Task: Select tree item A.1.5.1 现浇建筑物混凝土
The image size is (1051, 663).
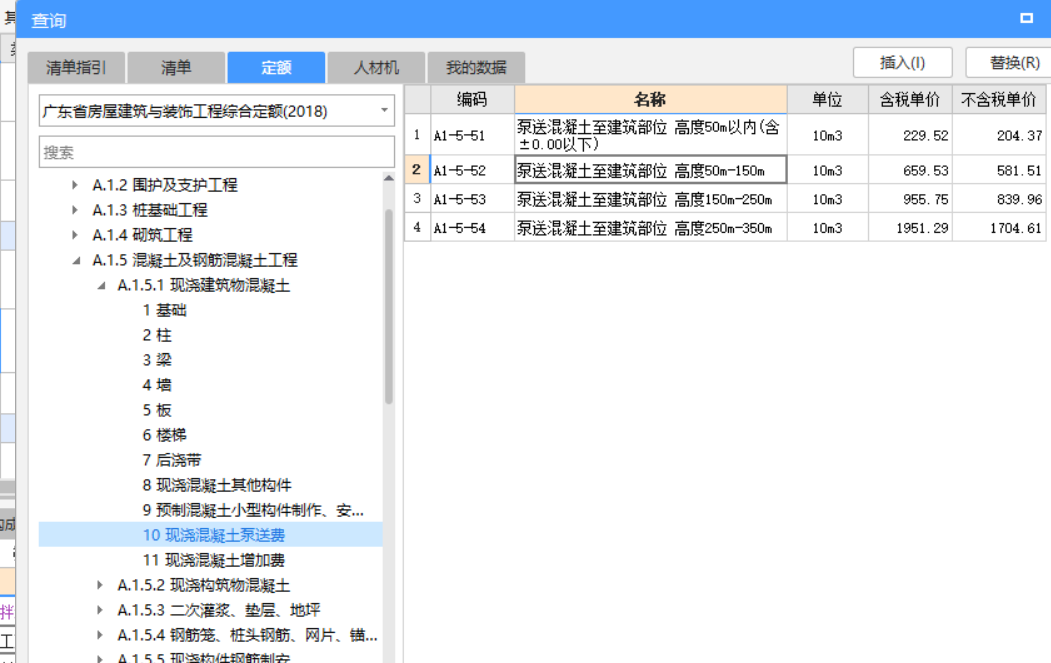Action: coord(204,286)
